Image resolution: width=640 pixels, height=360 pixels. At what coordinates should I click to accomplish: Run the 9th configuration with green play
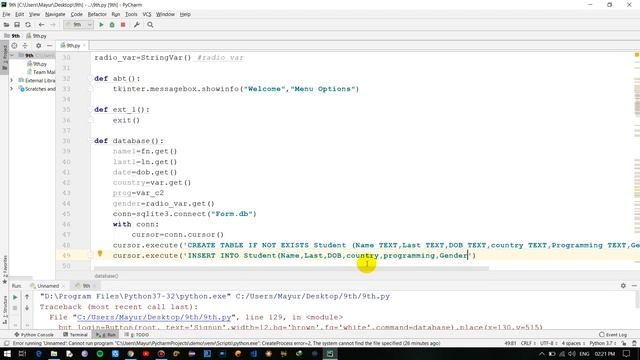[101, 25]
